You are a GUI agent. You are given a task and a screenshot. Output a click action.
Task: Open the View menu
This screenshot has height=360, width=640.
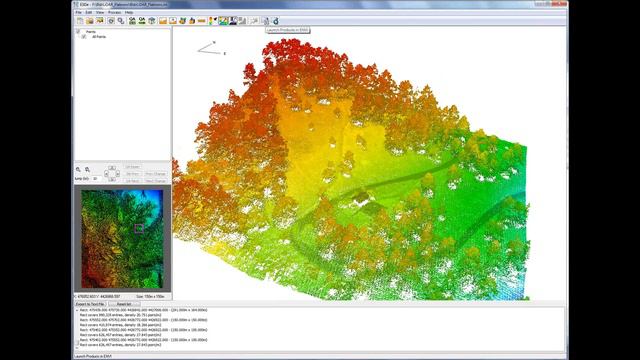(100, 13)
